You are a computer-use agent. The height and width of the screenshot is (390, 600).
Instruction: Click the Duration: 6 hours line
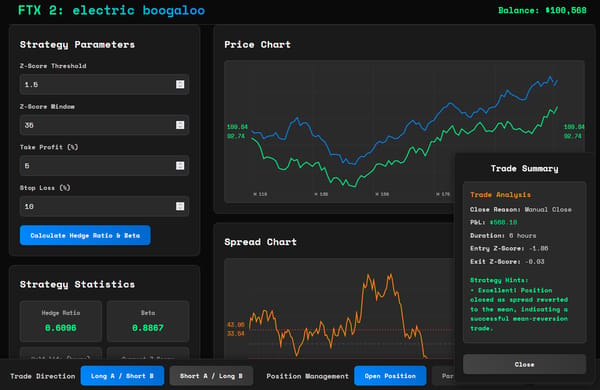coord(503,236)
